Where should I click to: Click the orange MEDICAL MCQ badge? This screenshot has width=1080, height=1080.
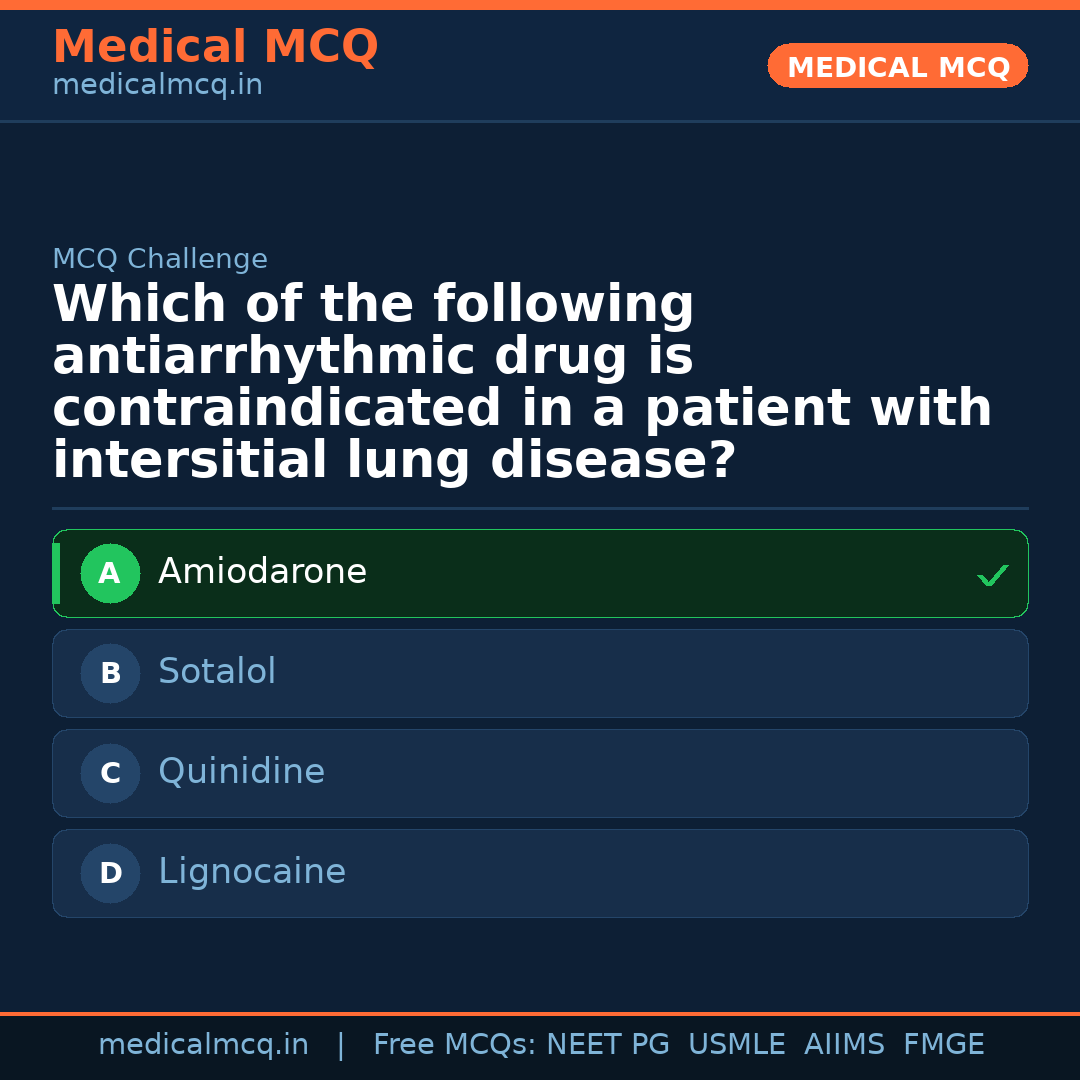[x=897, y=66]
